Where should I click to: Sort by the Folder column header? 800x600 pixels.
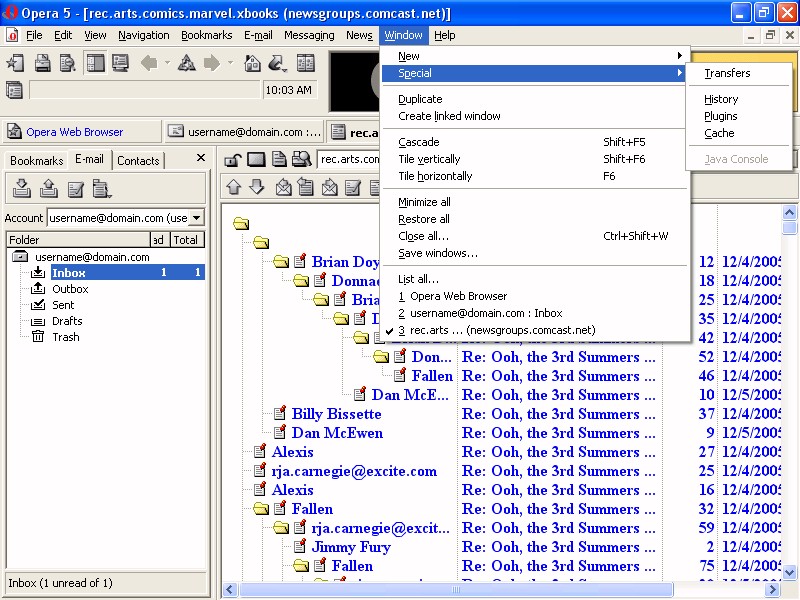[79, 240]
